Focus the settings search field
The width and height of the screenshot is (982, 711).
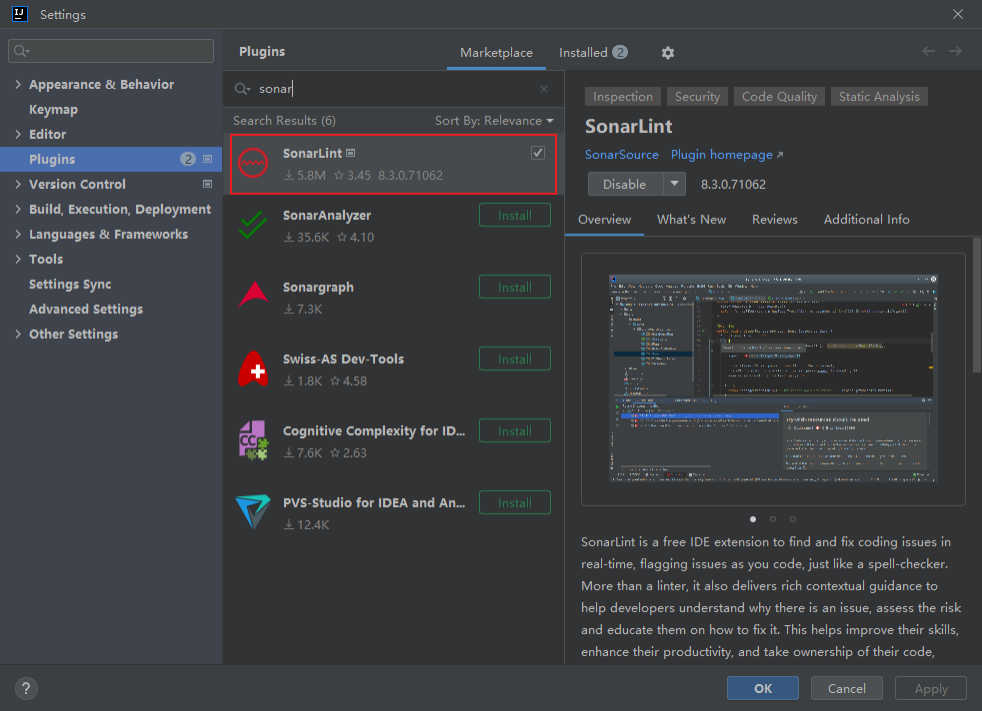pos(111,51)
